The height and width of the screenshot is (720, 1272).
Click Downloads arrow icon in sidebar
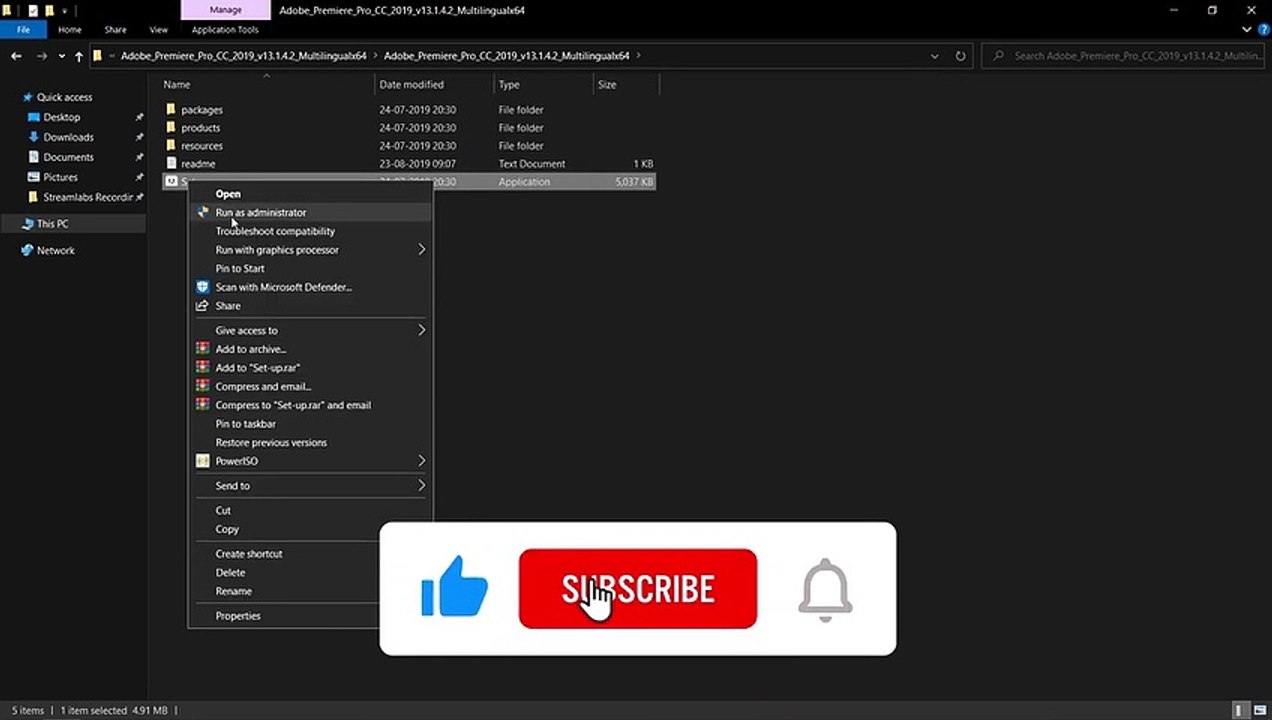click(x=34, y=137)
